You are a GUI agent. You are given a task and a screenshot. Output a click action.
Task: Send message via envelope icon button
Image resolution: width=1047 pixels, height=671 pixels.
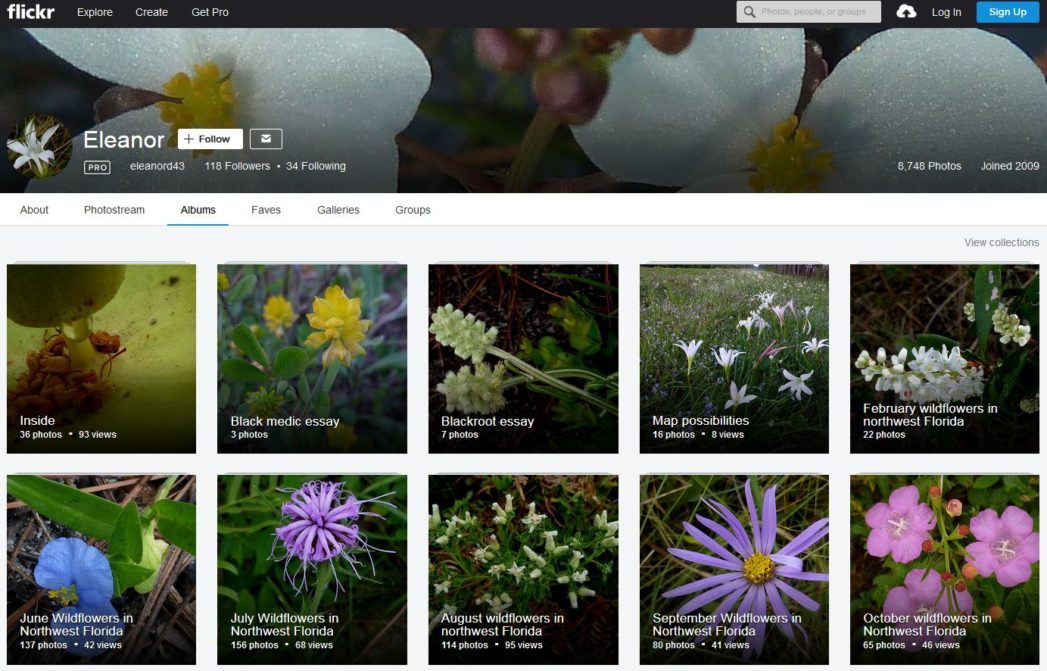(266, 139)
